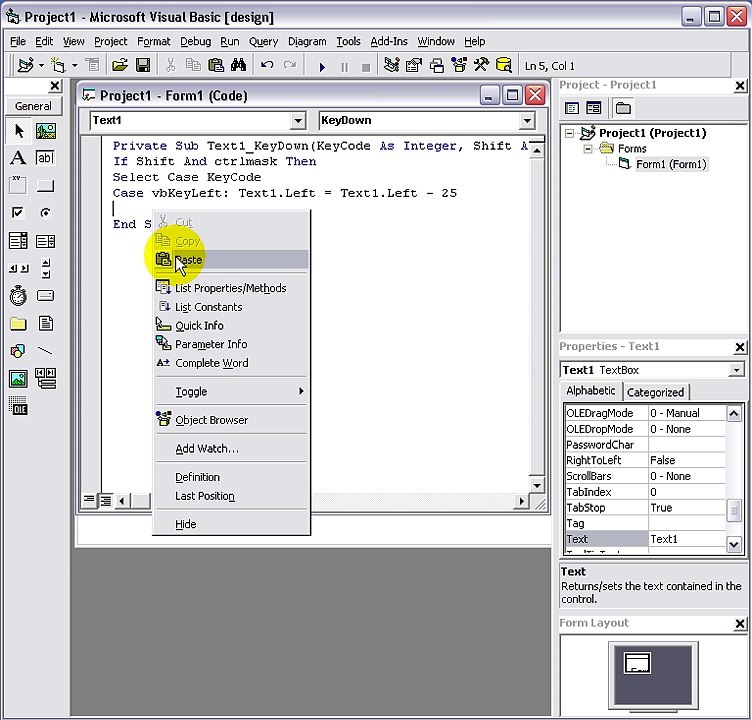This screenshot has width=752, height=720.
Task: Click the Text property value field
Action: 687,539
